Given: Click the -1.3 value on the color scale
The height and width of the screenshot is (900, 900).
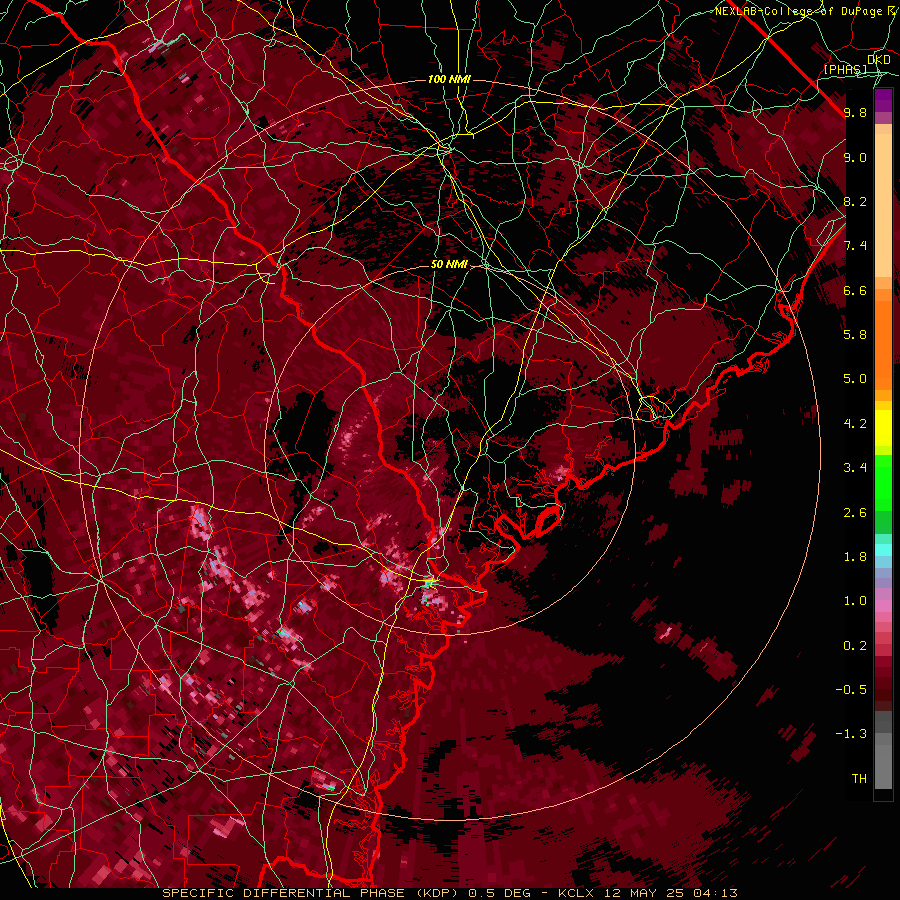Looking at the screenshot, I should pyautogui.click(x=851, y=734).
